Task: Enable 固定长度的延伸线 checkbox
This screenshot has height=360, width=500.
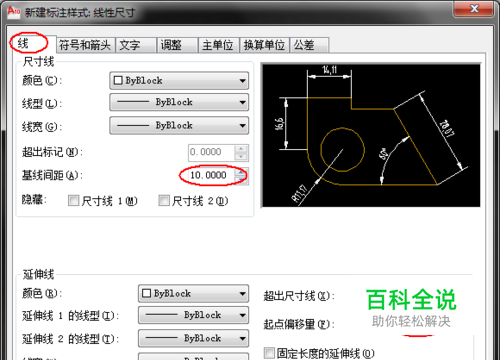Action: pos(269,353)
